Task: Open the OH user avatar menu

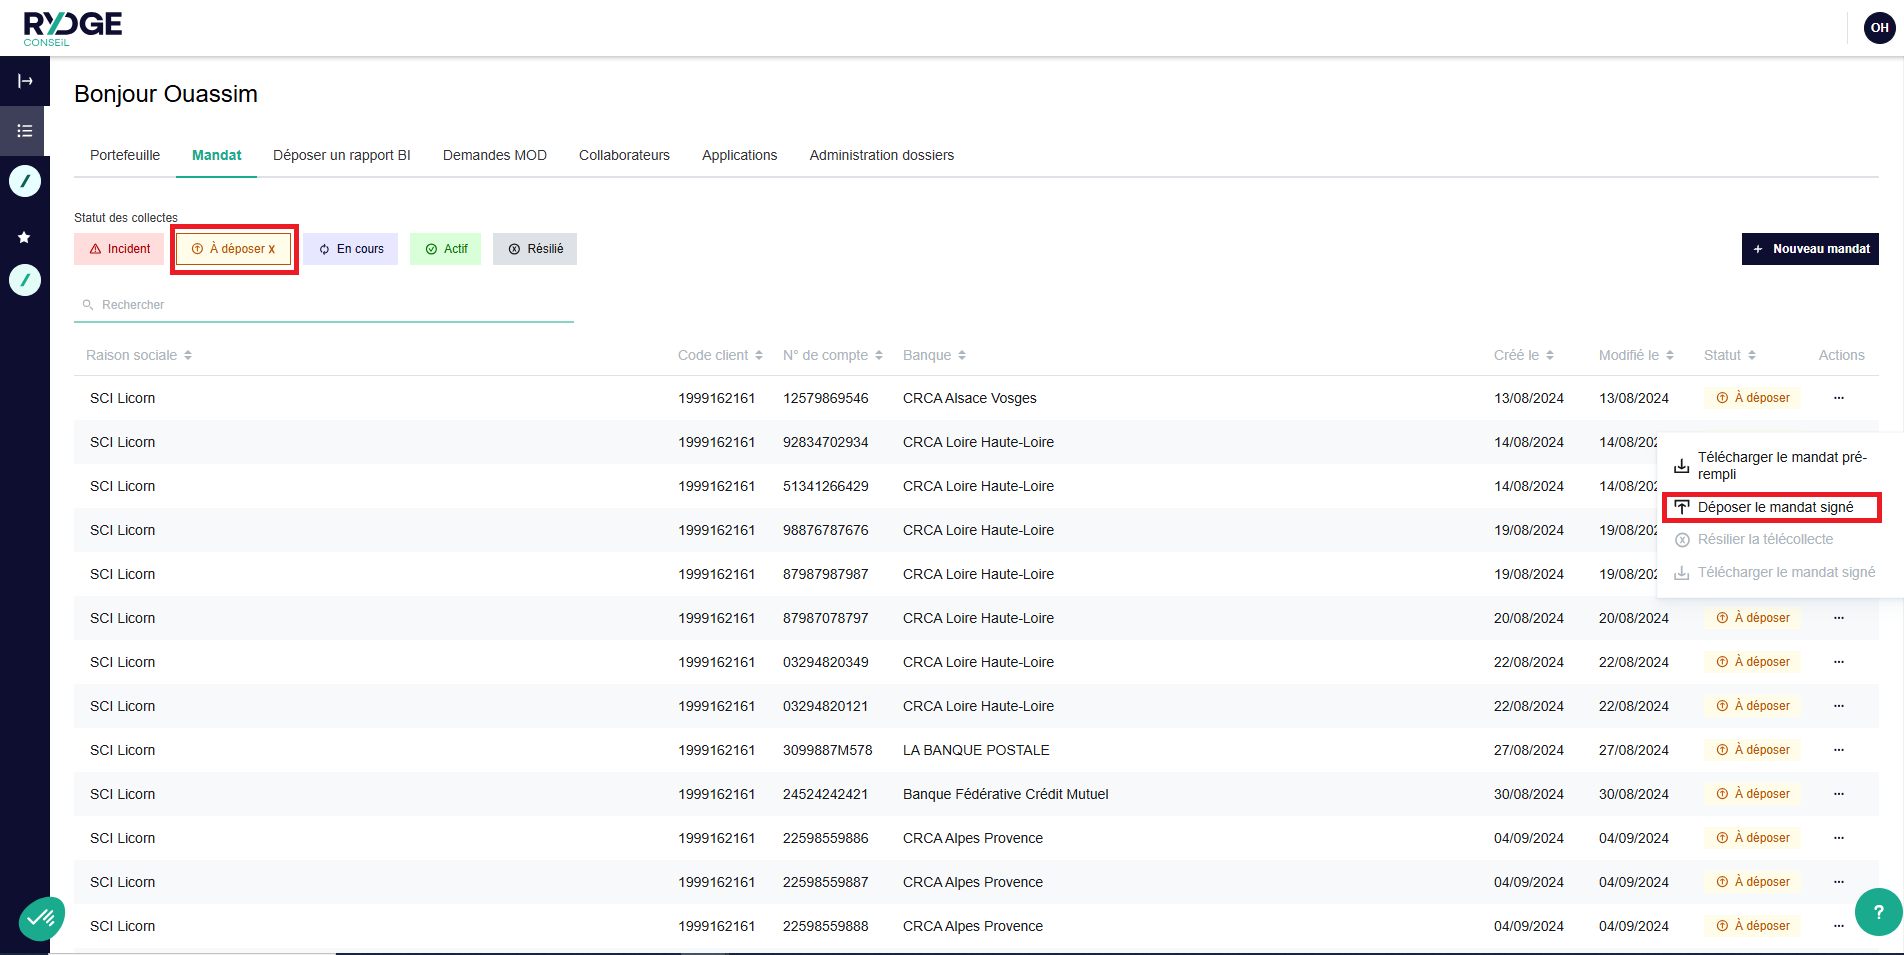Action: click(1879, 28)
